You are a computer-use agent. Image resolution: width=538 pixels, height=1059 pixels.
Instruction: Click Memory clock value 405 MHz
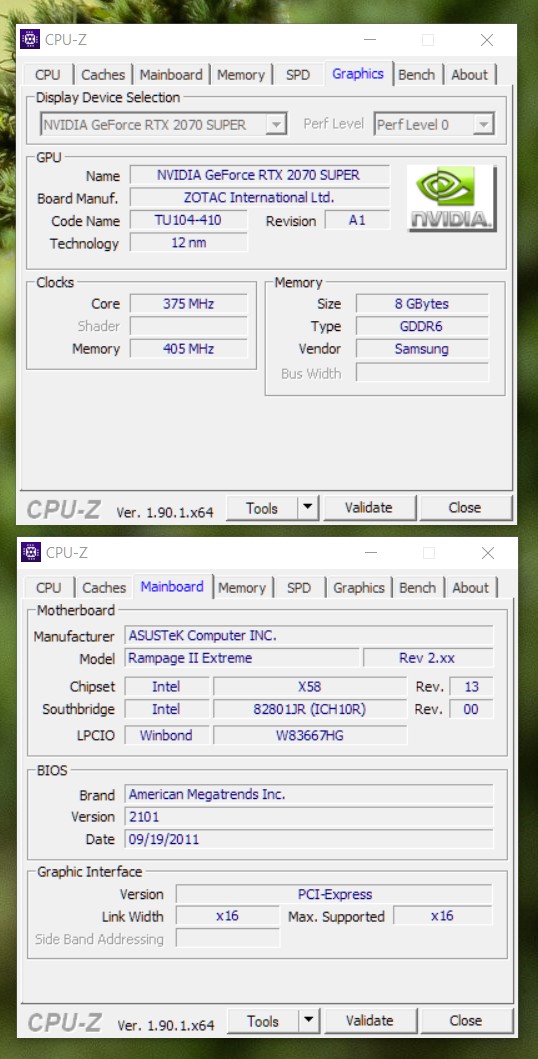point(188,348)
